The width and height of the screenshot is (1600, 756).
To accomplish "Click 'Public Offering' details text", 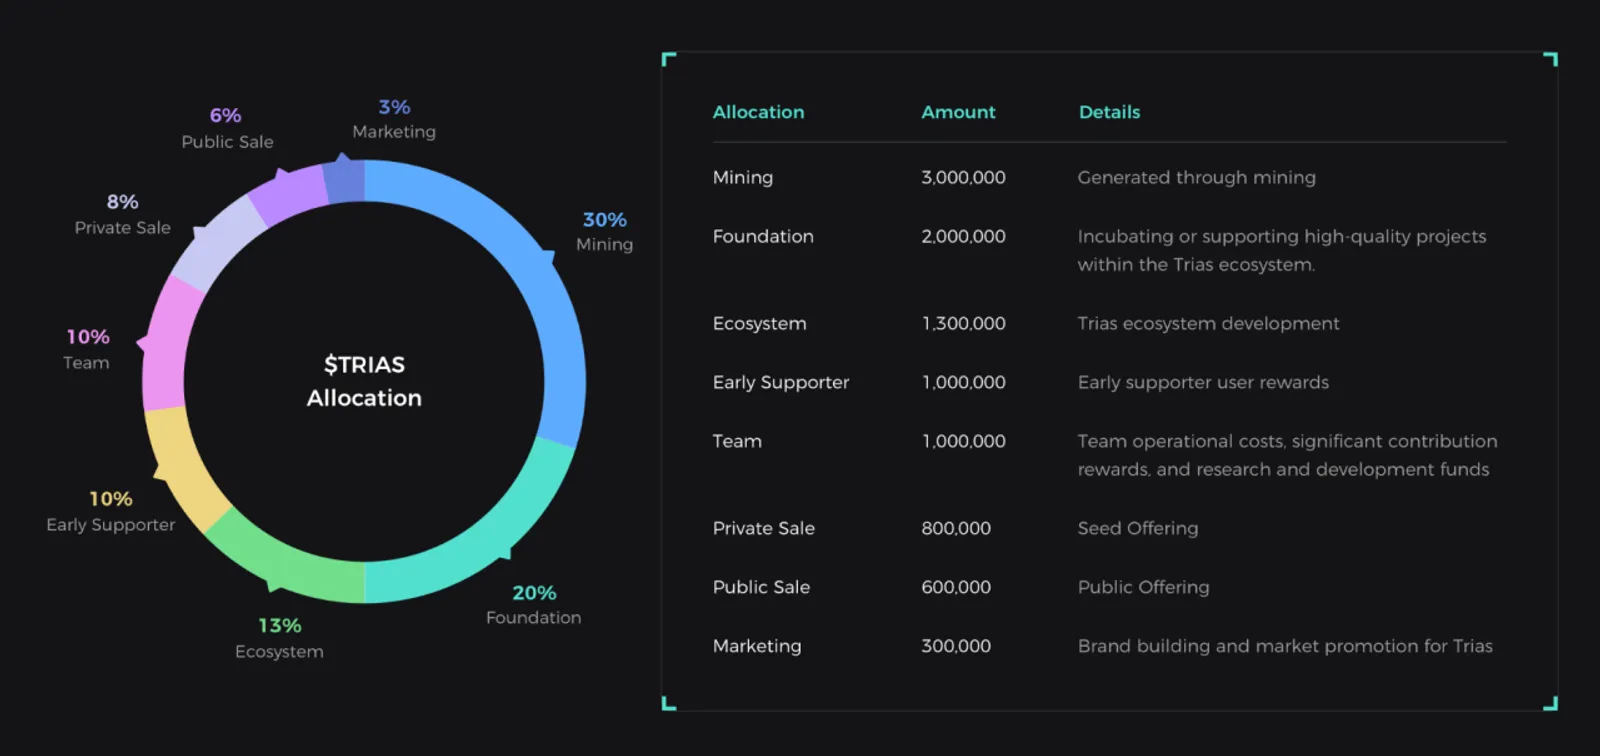I will 1143,587.
